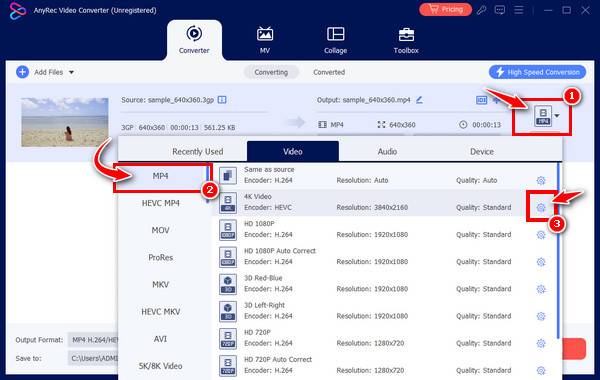Click the Save to path field
Screen dimensions: 600x380
pos(94,358)
